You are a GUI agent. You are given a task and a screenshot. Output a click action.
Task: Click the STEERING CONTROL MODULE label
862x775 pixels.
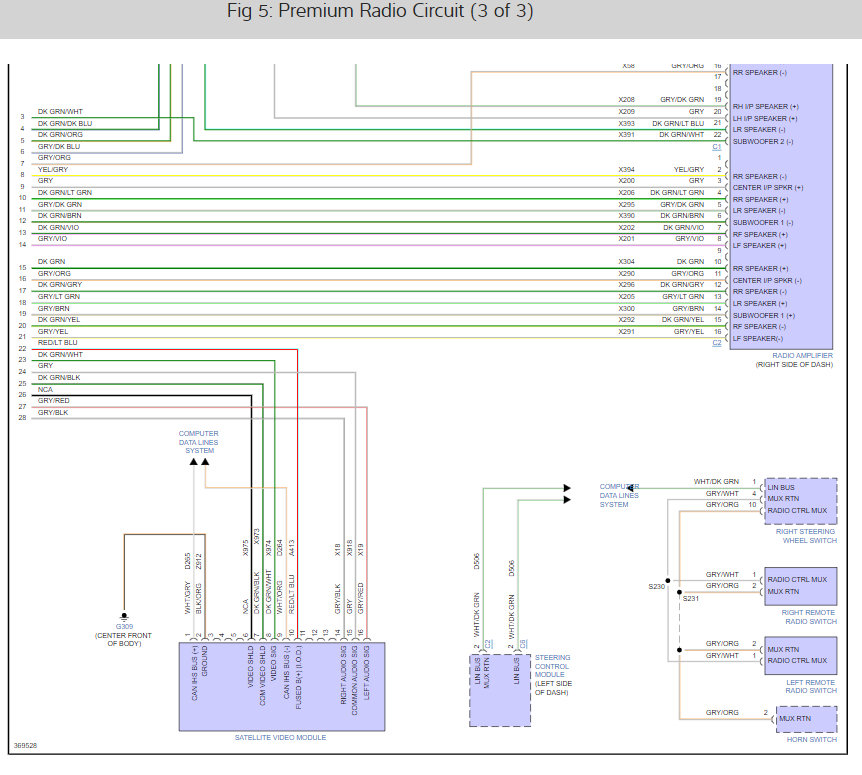pyautogui.click(x=552, y=666)
